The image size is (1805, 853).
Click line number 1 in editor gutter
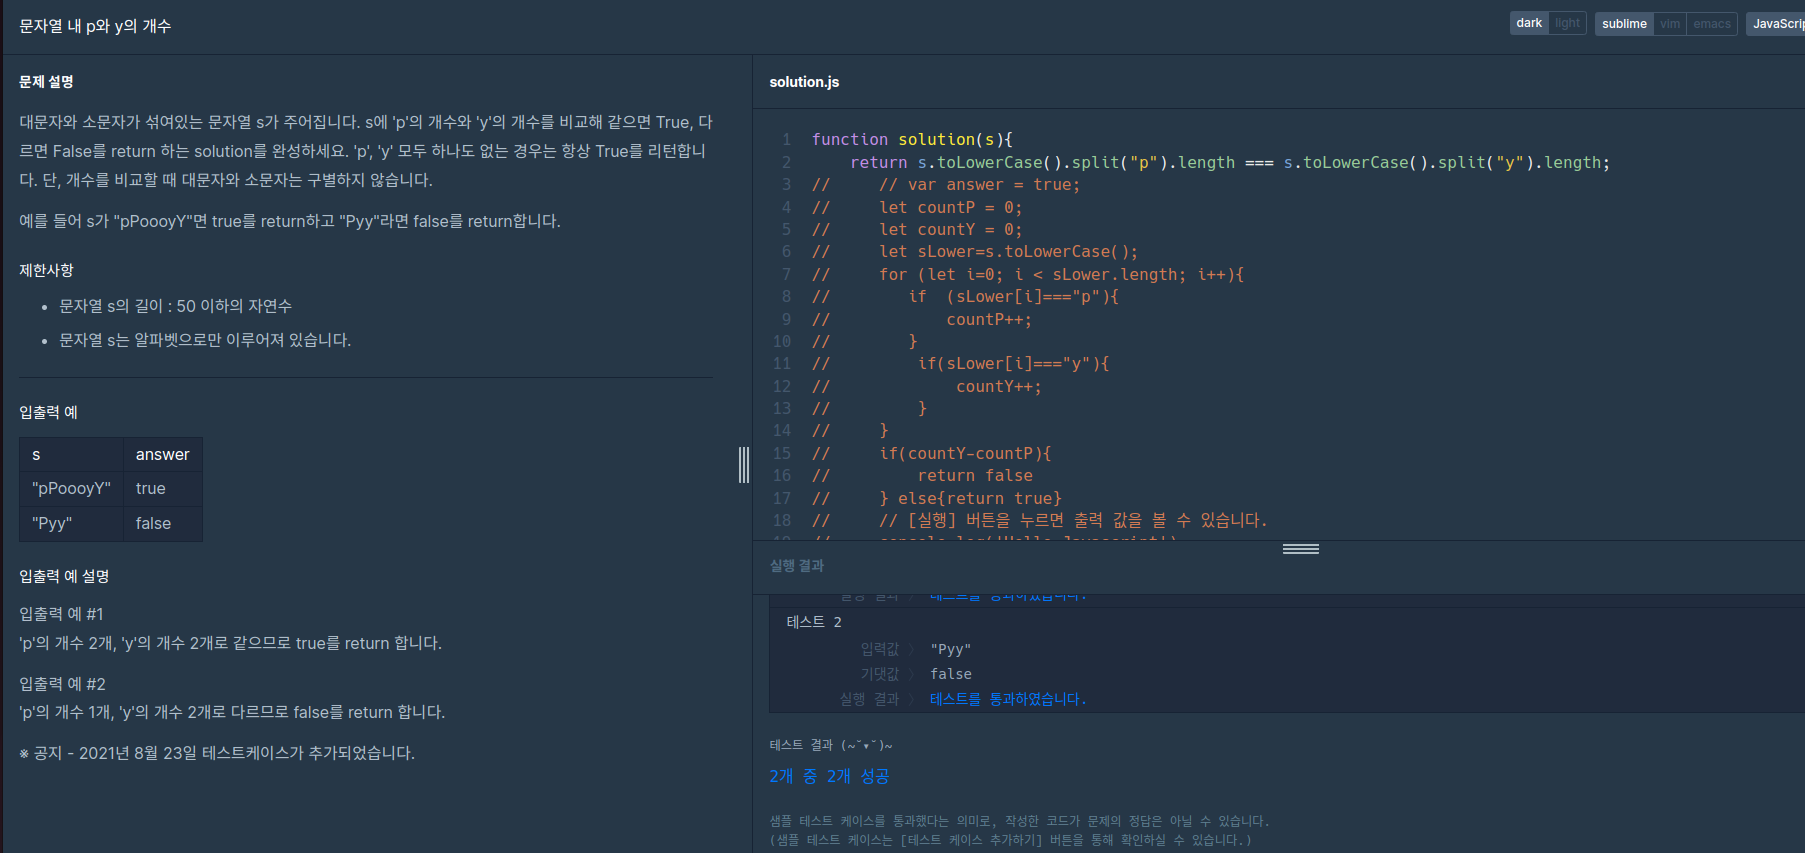click(x=786, y=140)
